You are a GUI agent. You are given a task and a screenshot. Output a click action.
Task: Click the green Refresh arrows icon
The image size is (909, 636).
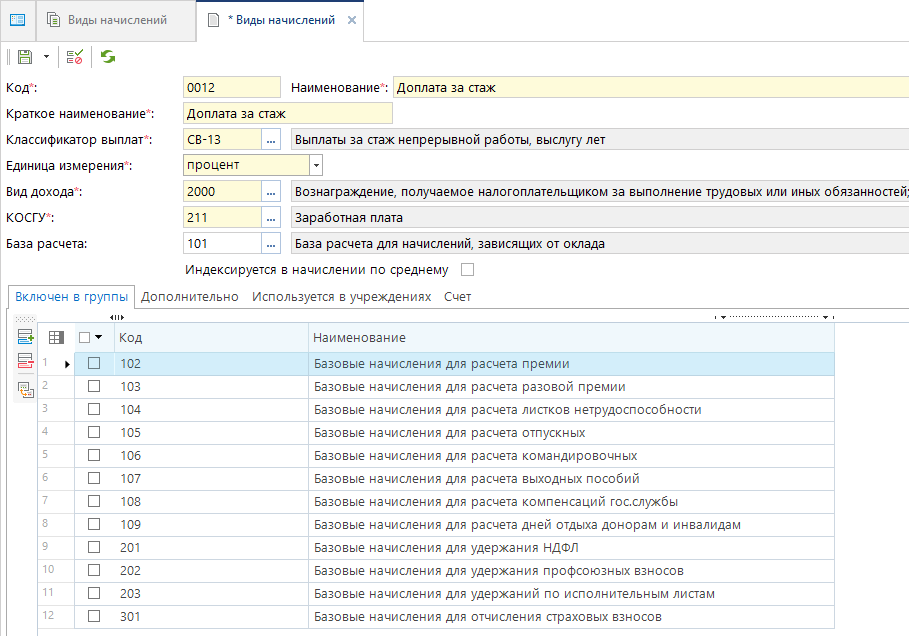click(107, 58)
